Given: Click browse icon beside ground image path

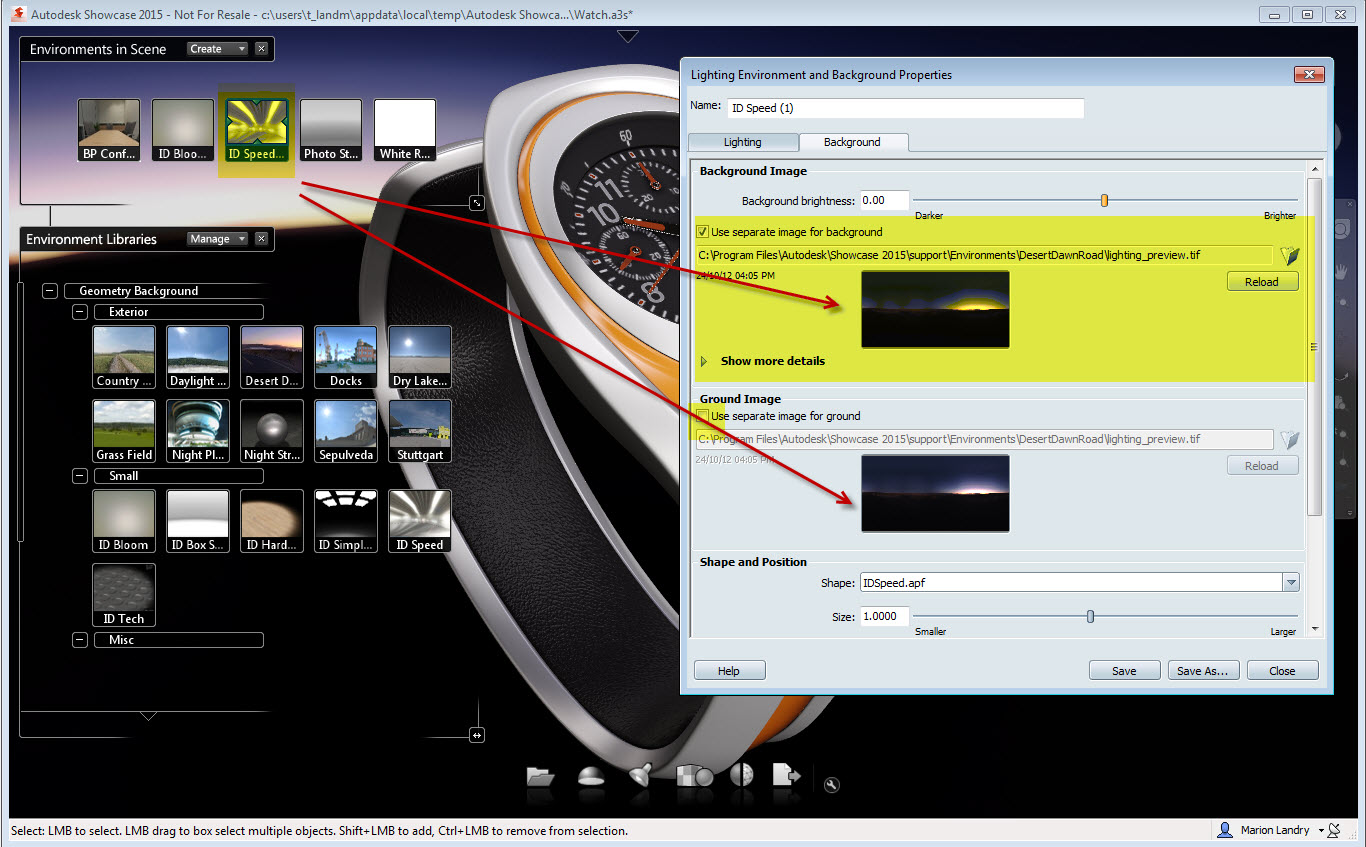Looking at the screenshot, I should pyautogui.click(x=1290, y=440).
